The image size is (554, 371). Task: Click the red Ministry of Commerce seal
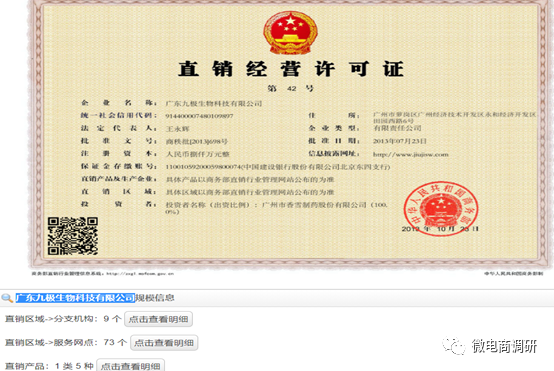click(x=441, y=209)
